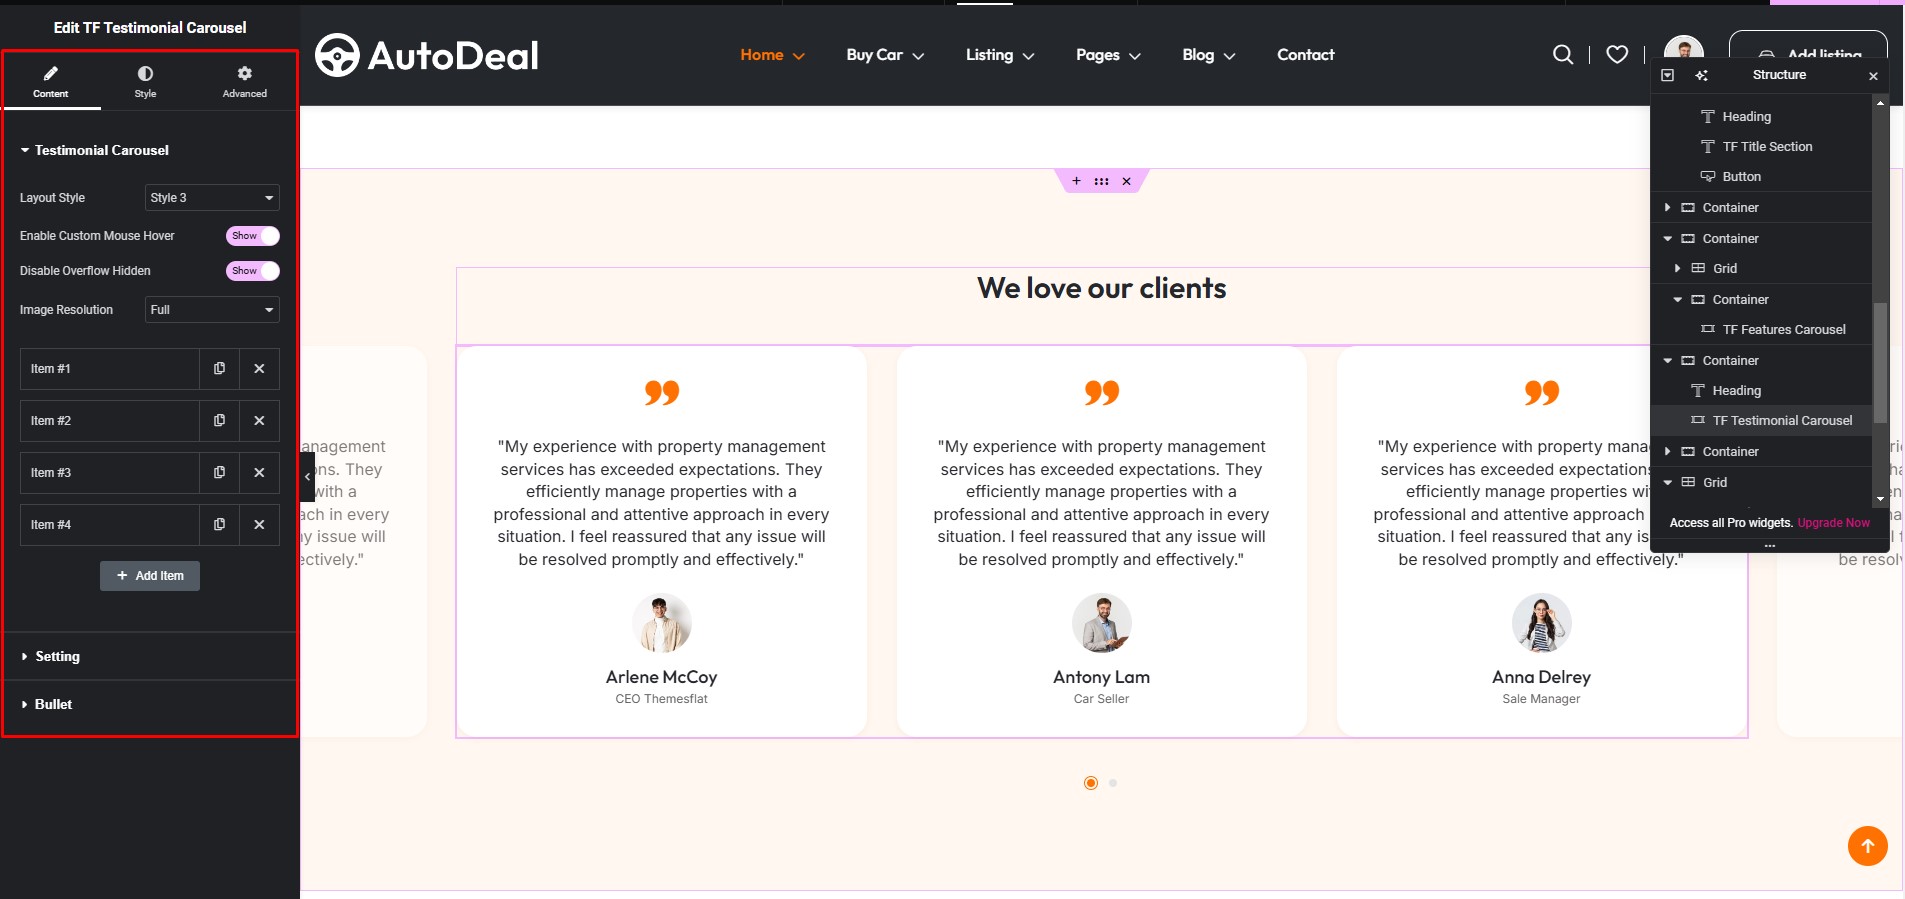
Task: Duplicate Item #4
Action: 219,525
